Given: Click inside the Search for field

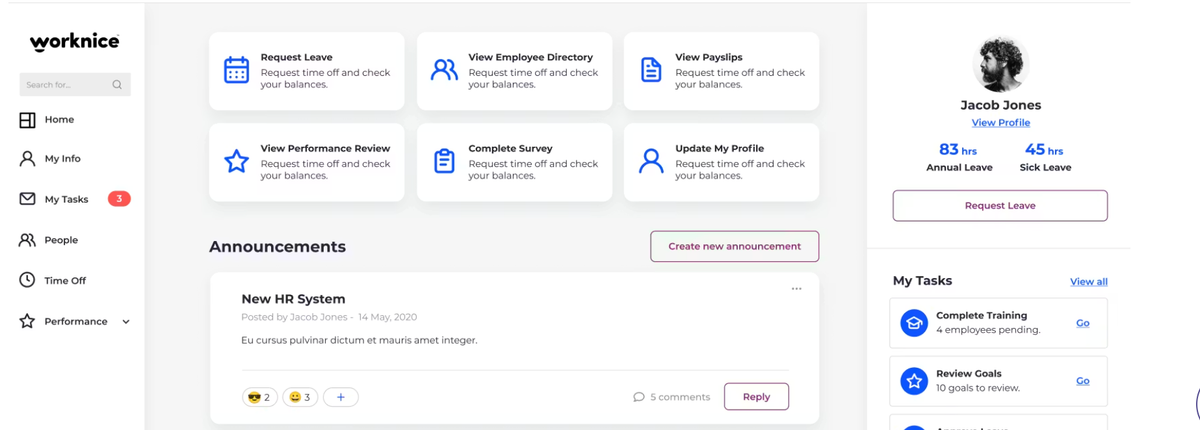Looking at the screenshot, I should [65, 85].
